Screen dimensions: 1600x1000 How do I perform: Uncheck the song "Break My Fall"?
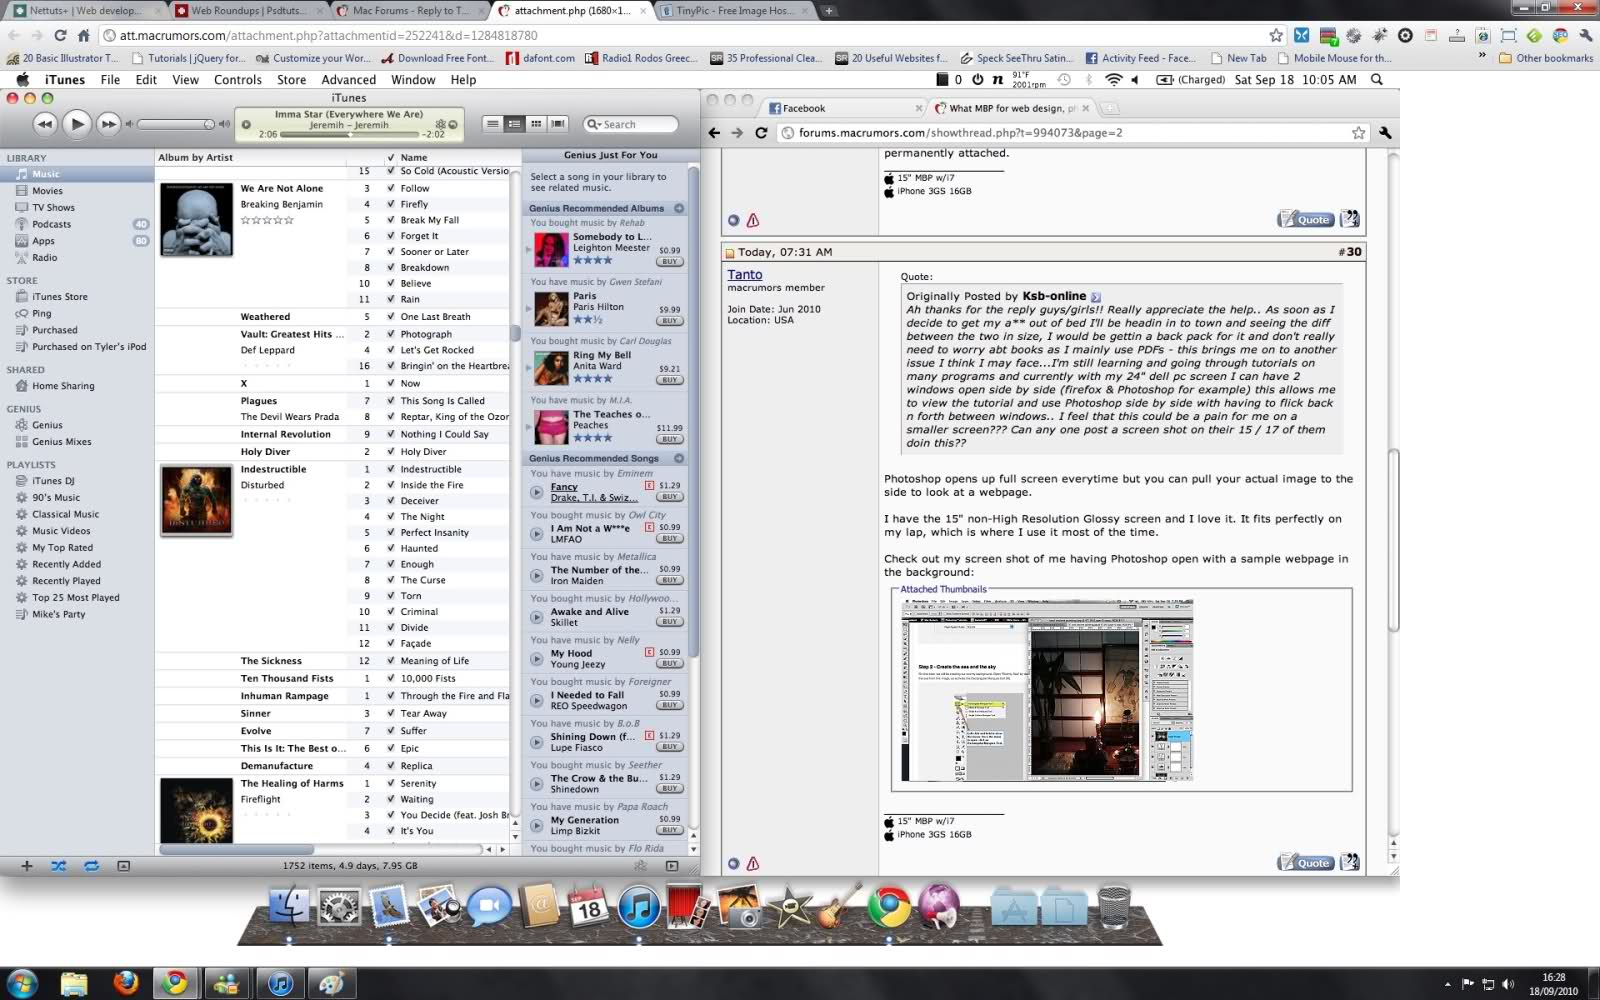click(391, 220)
